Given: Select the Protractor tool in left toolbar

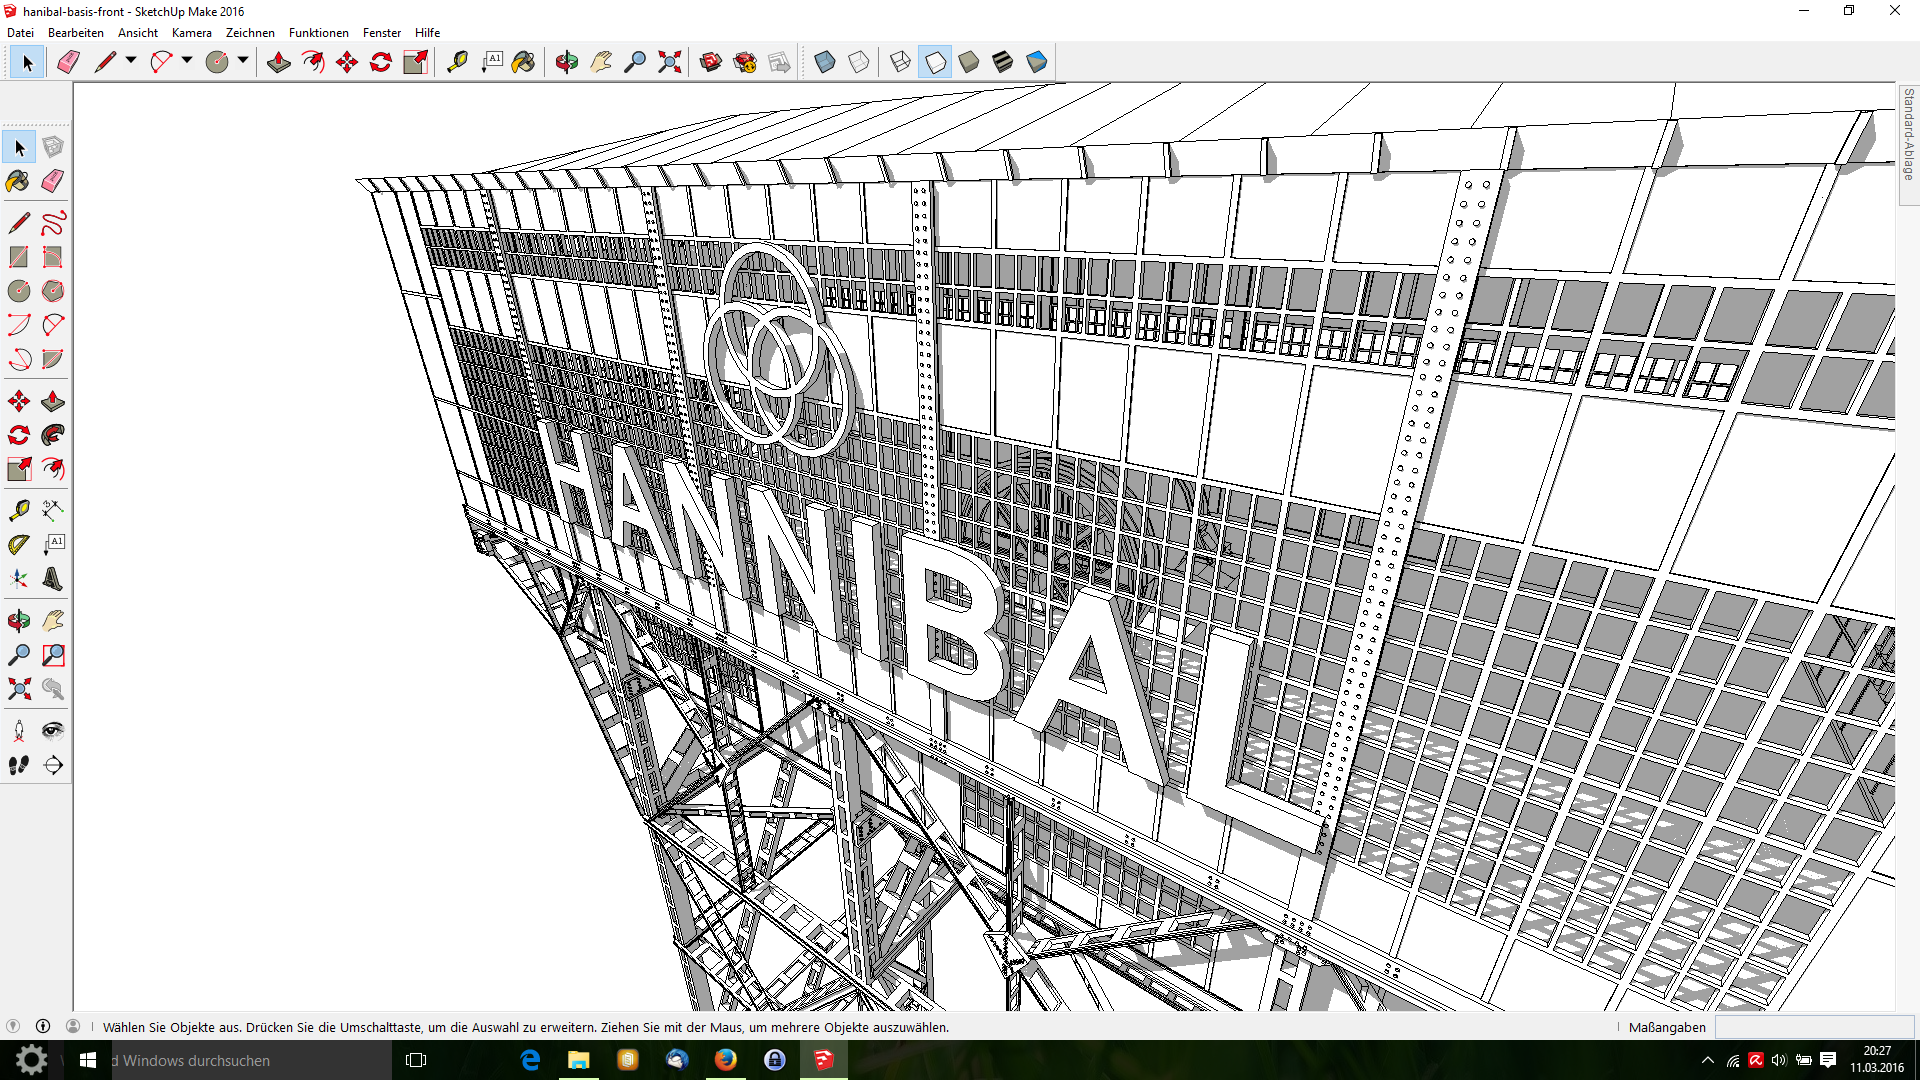Looking at the screenshot, I should coord(19,545).
